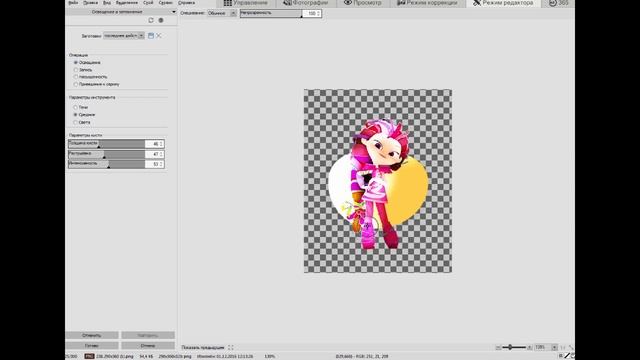This screenshot has width=640, height=360.
Task: Adjust the Интенсивность slider
Action: pos(106,164)
